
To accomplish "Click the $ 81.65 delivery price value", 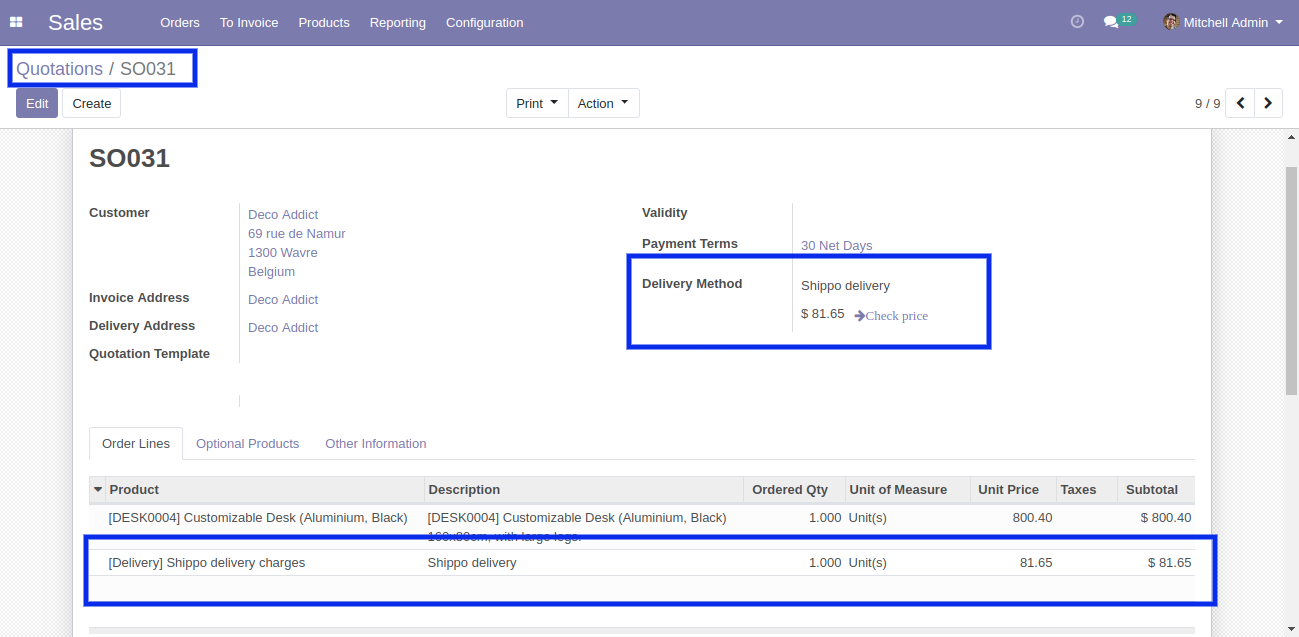I will click(x=822, y=314).
